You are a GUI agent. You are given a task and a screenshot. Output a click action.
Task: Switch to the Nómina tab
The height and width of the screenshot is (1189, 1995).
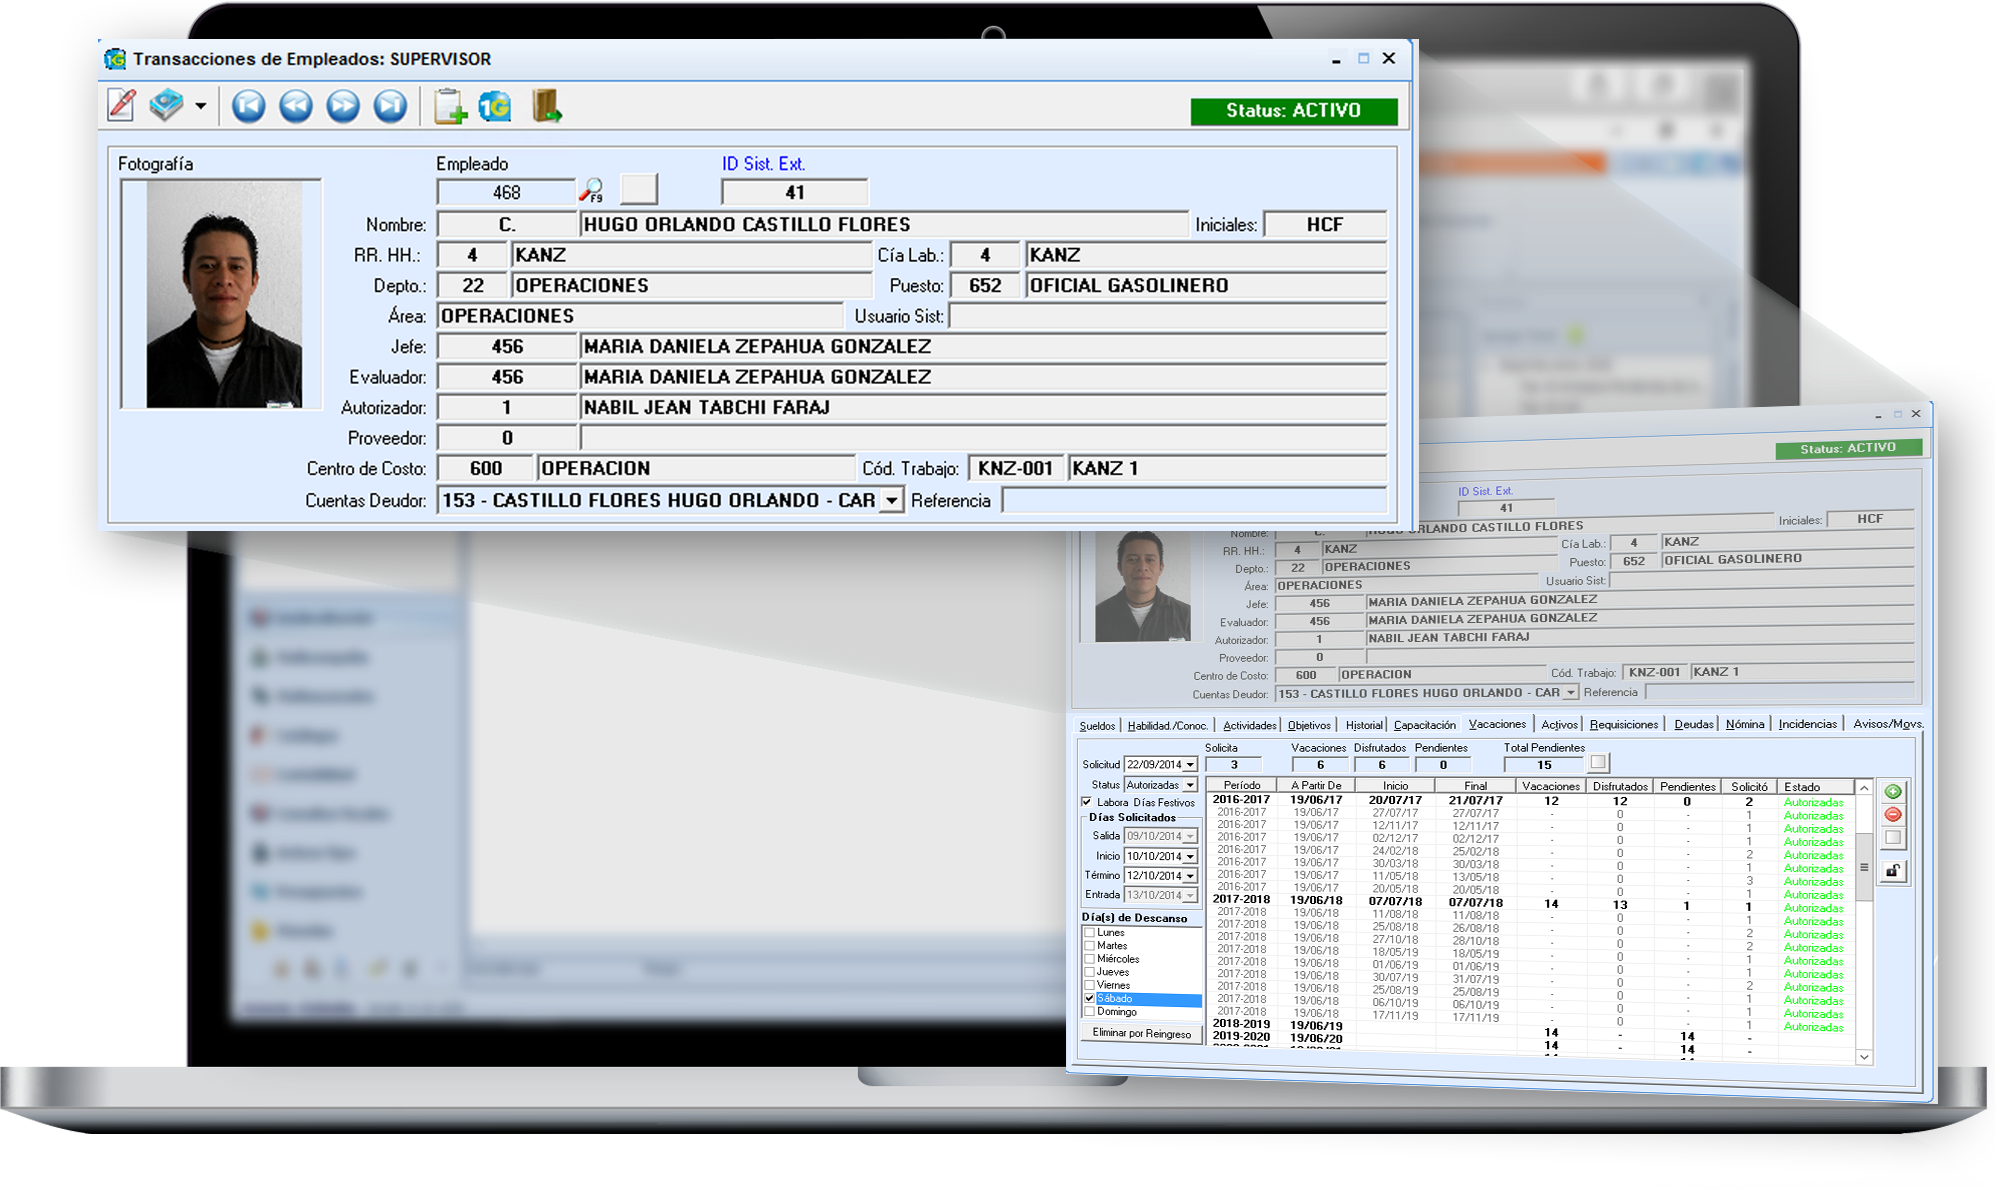pyautogui.click(x=1745, y=725)
